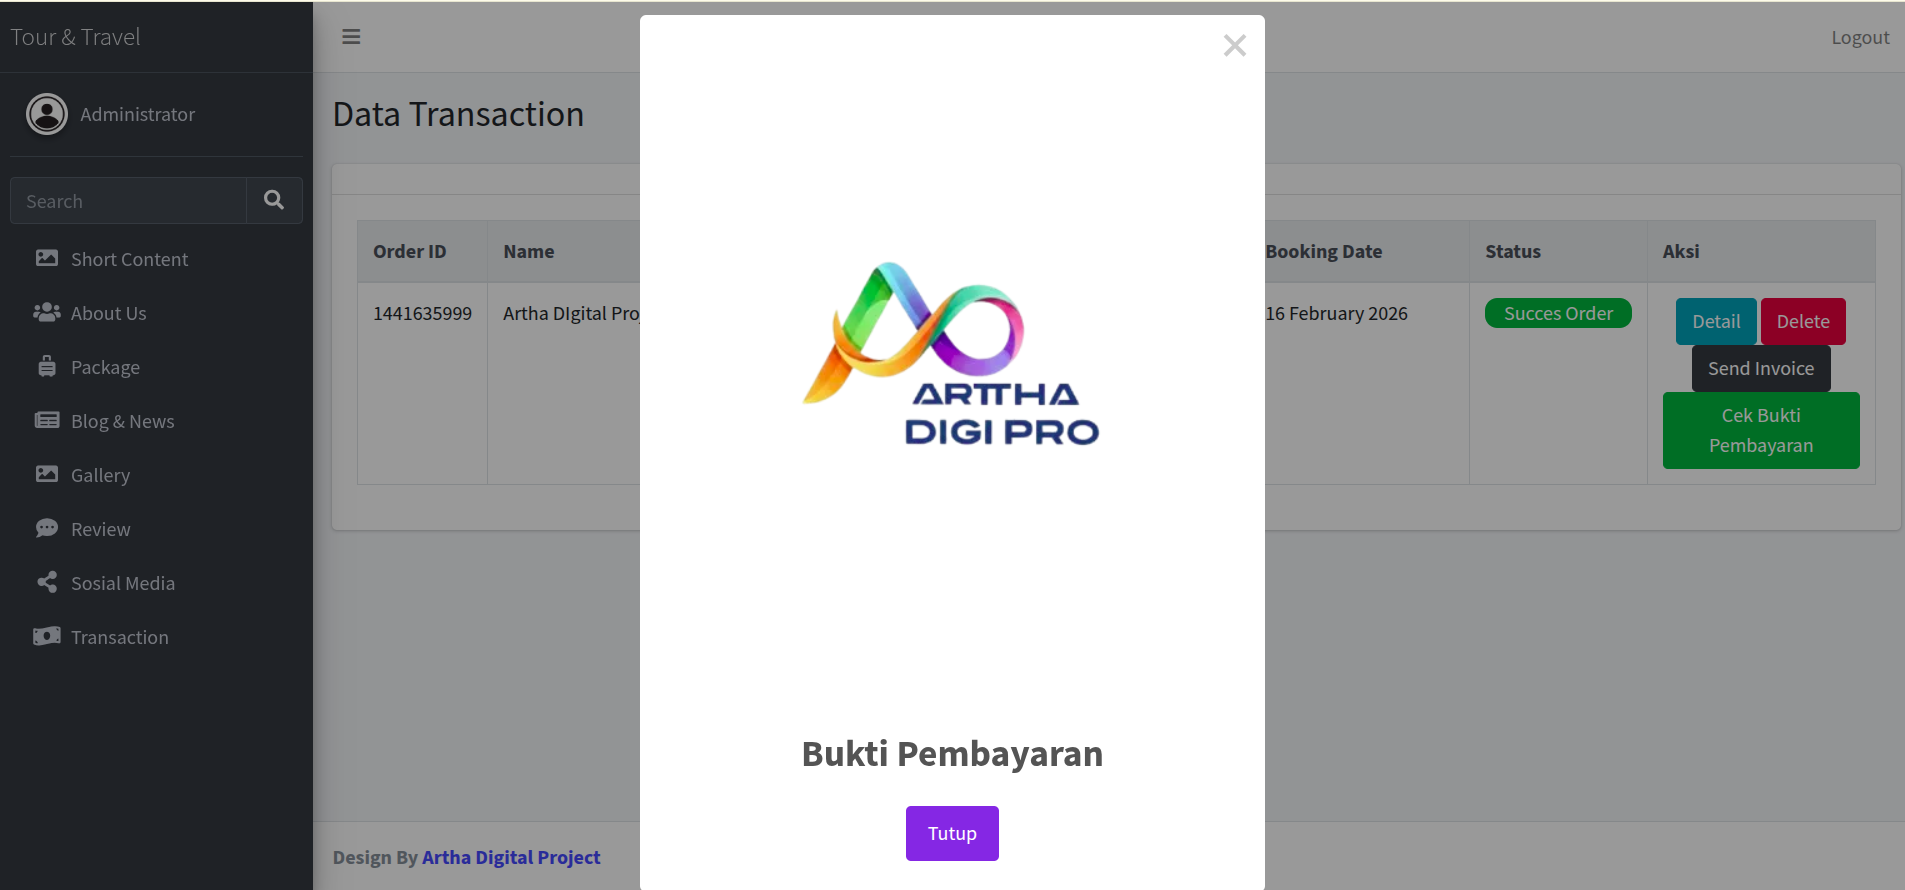Click the Administrator avatar icon
This screenshot has height=890, width=1905.
(x=47, y=114)
